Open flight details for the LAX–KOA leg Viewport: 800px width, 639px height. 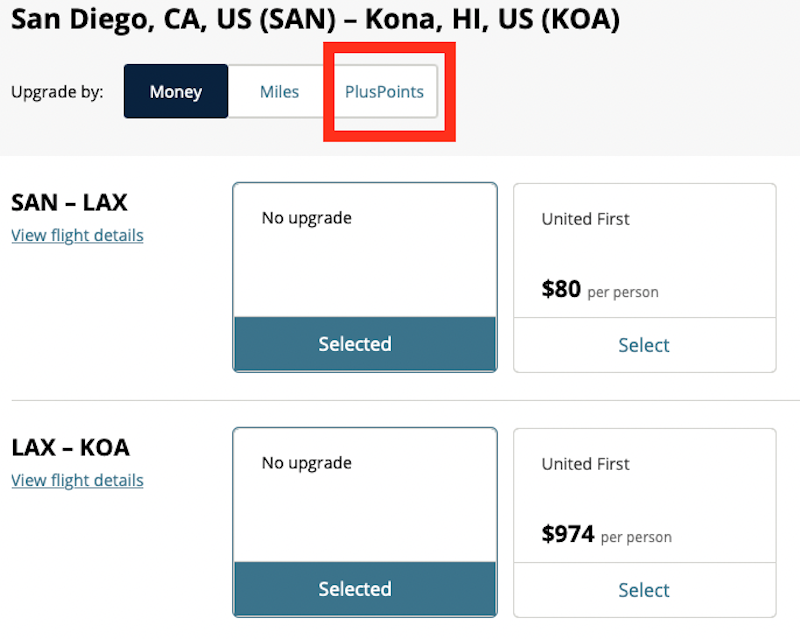pos(77,480)
